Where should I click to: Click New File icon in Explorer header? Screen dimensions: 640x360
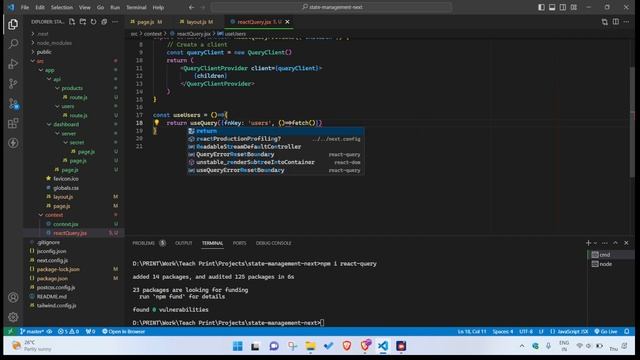(72, 22)
